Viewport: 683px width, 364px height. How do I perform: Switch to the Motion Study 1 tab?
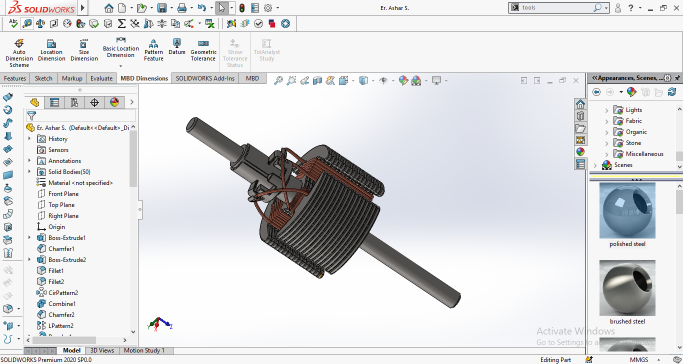(x=144, y=351)
